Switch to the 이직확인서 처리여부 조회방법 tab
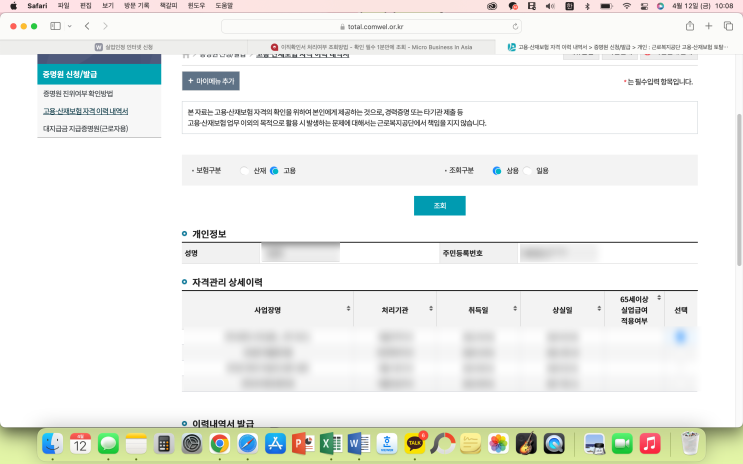Image resolution: width=743 pixels, height=464 pixels. pos(372,47)
